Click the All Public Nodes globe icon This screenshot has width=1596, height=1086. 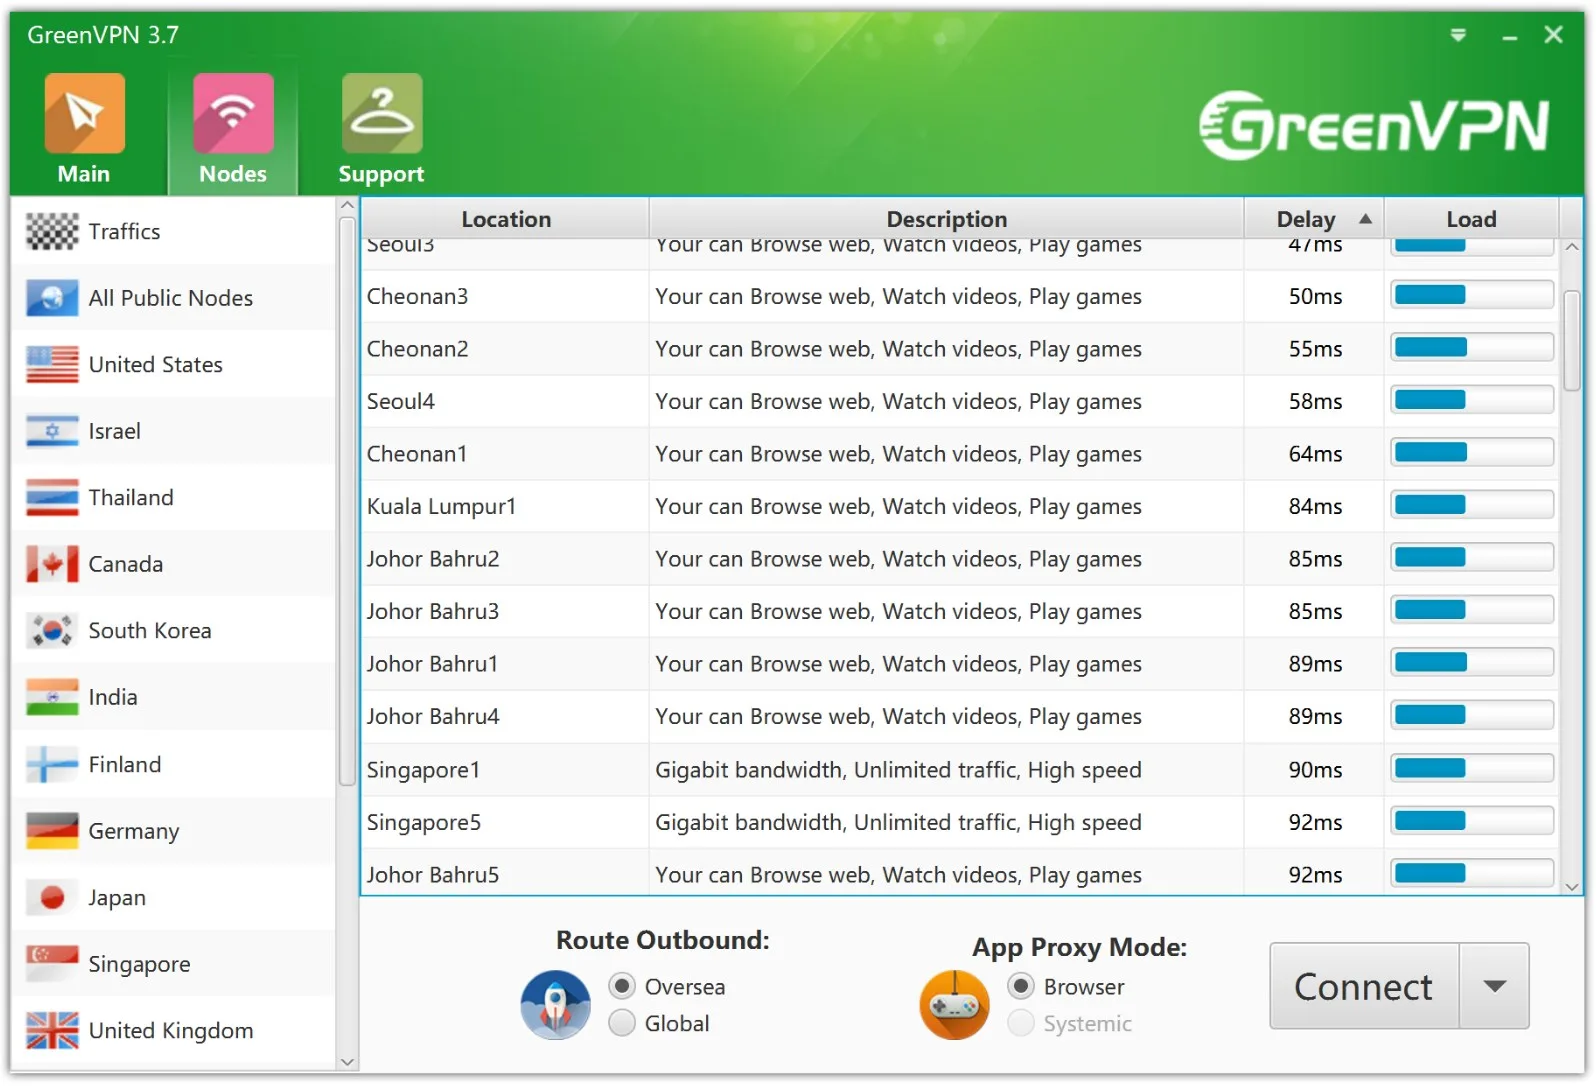[x=52, y=298]
